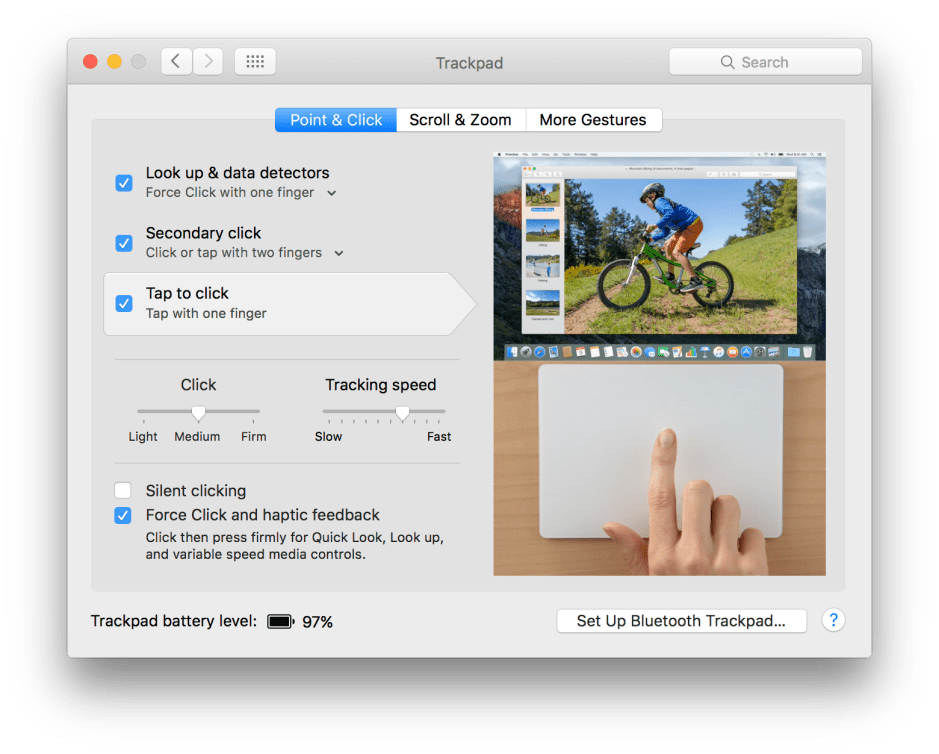Click the gesture demo video preview
Viewport: 939px width, 754px height.
[659, 365]
